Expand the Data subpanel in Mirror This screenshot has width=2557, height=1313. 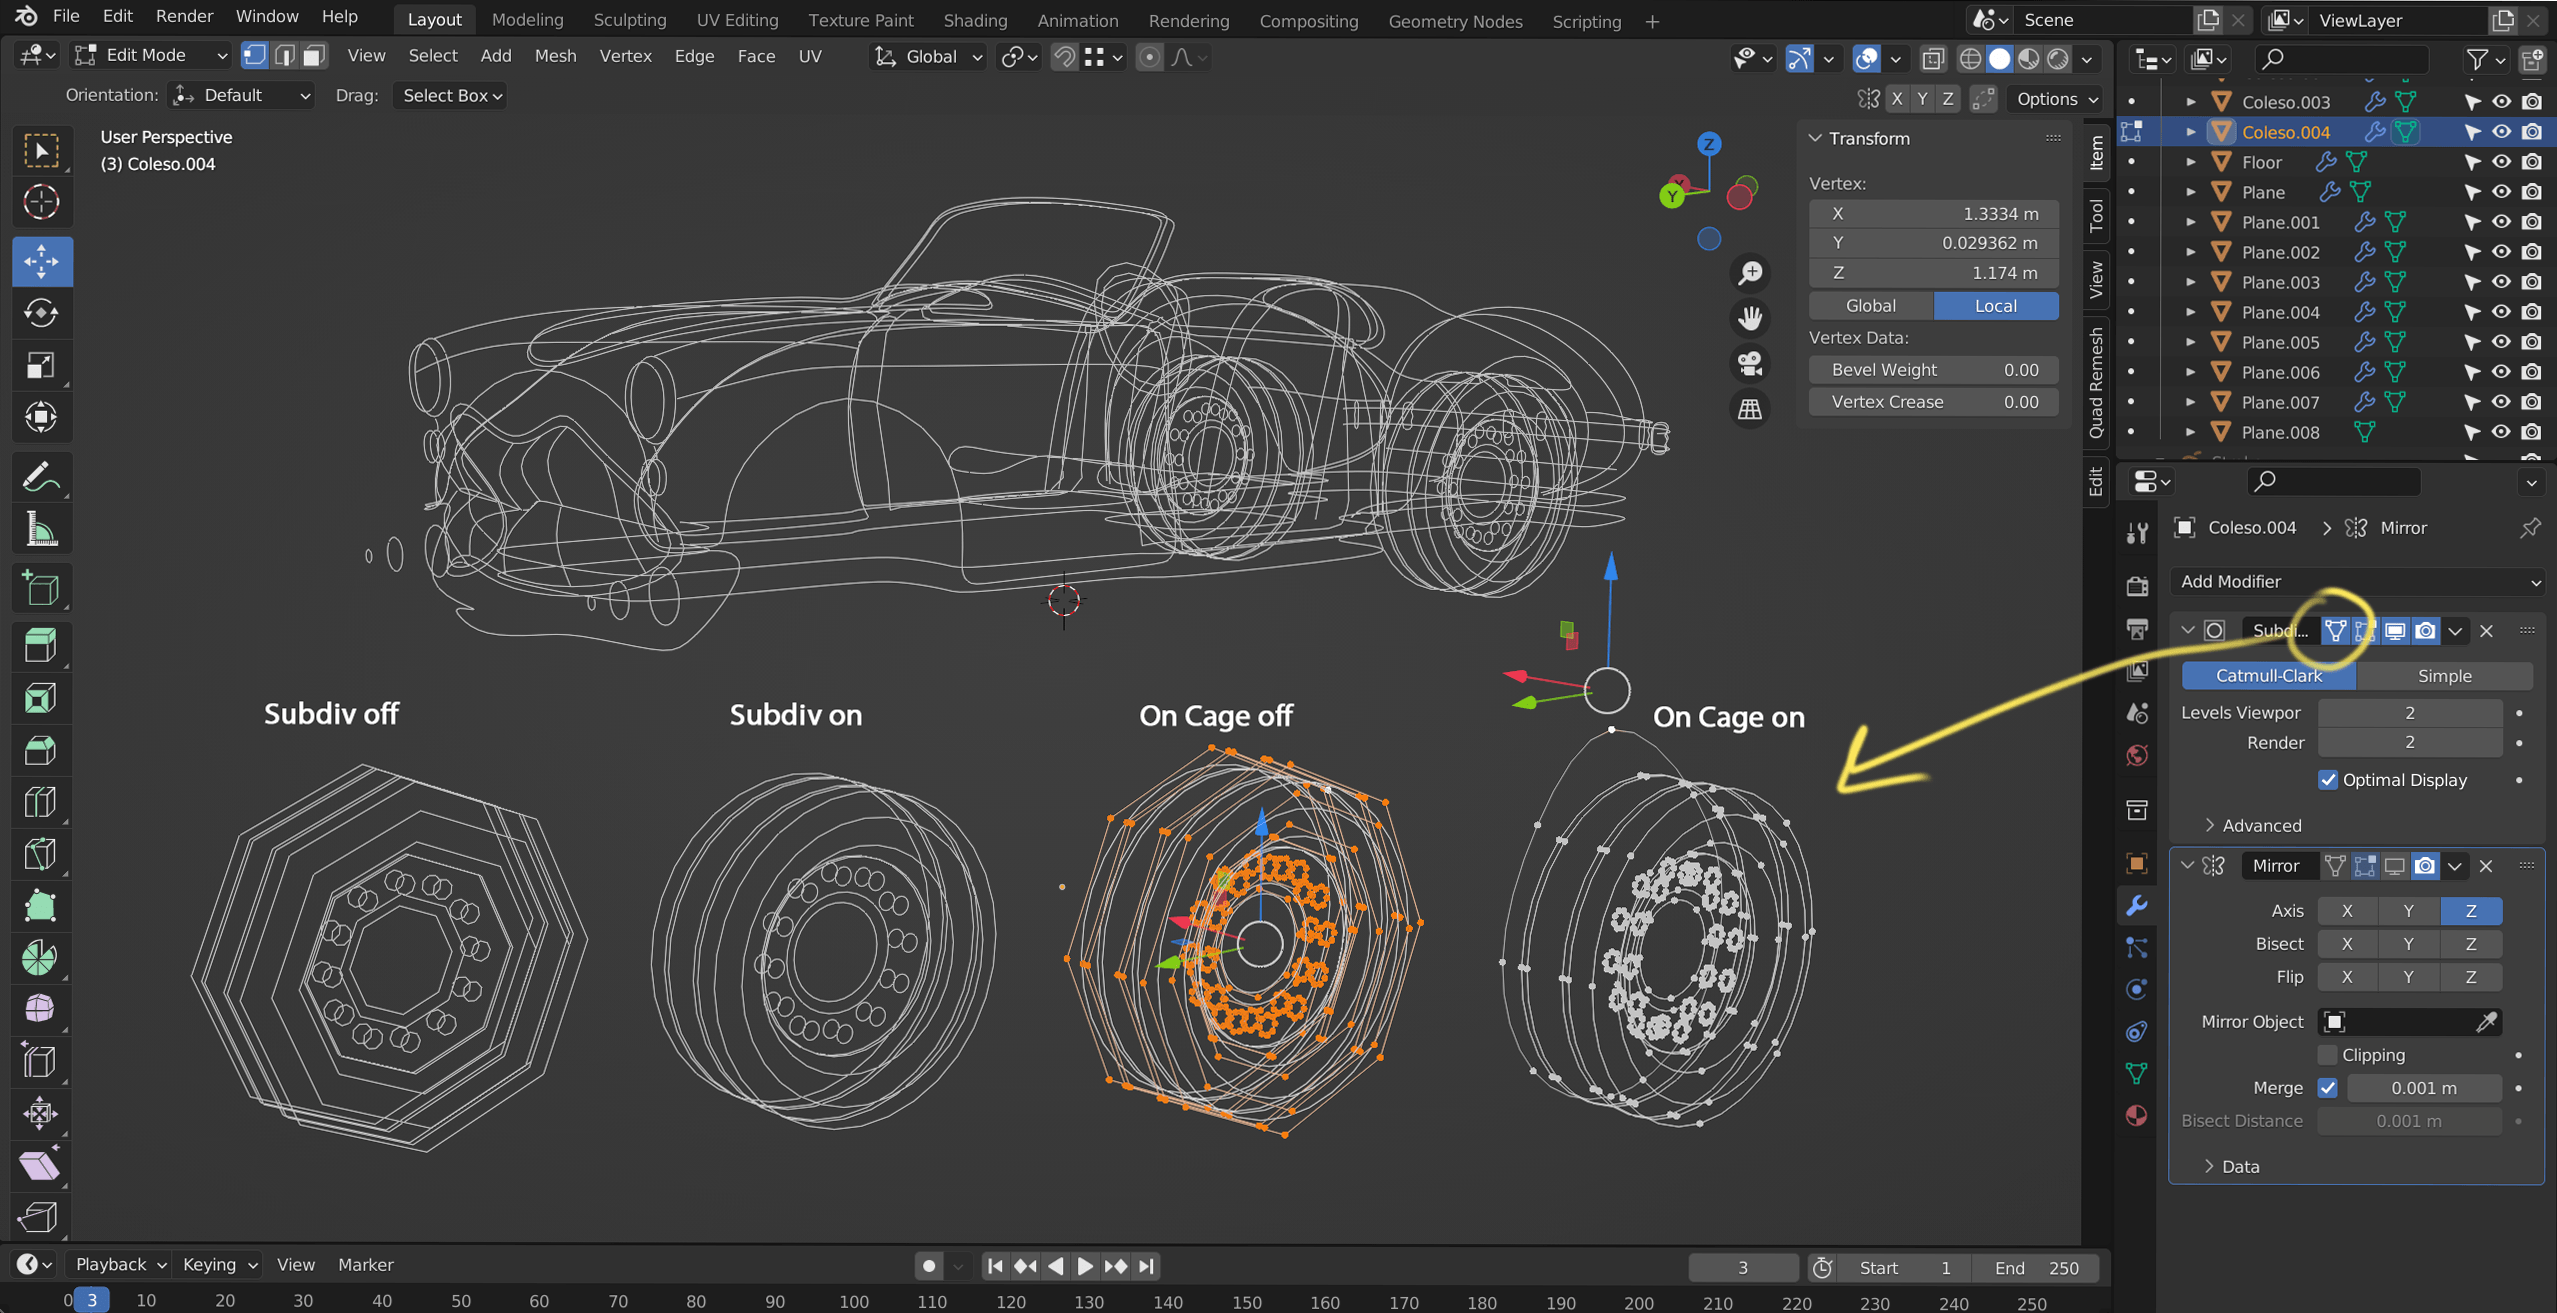pos(2231,1167)
